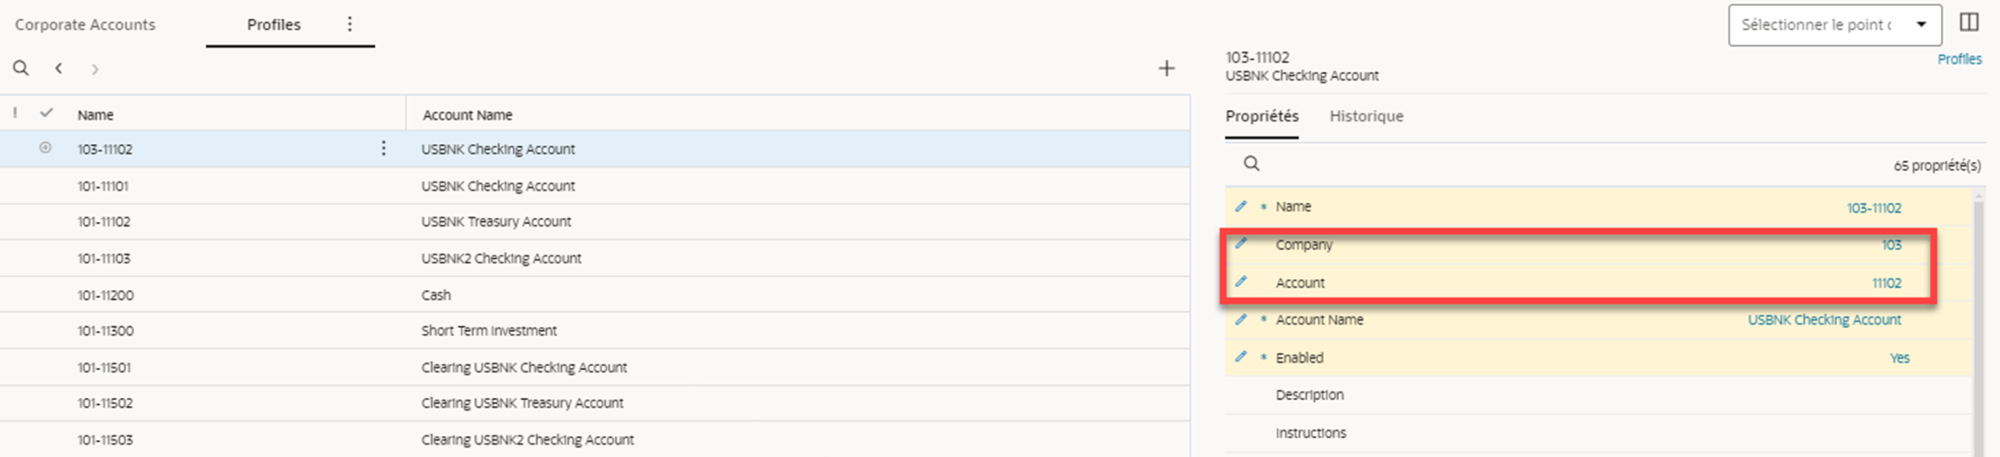Edit the Name property with the pencil icon
2000x457 pixels.
[1241, 206]
